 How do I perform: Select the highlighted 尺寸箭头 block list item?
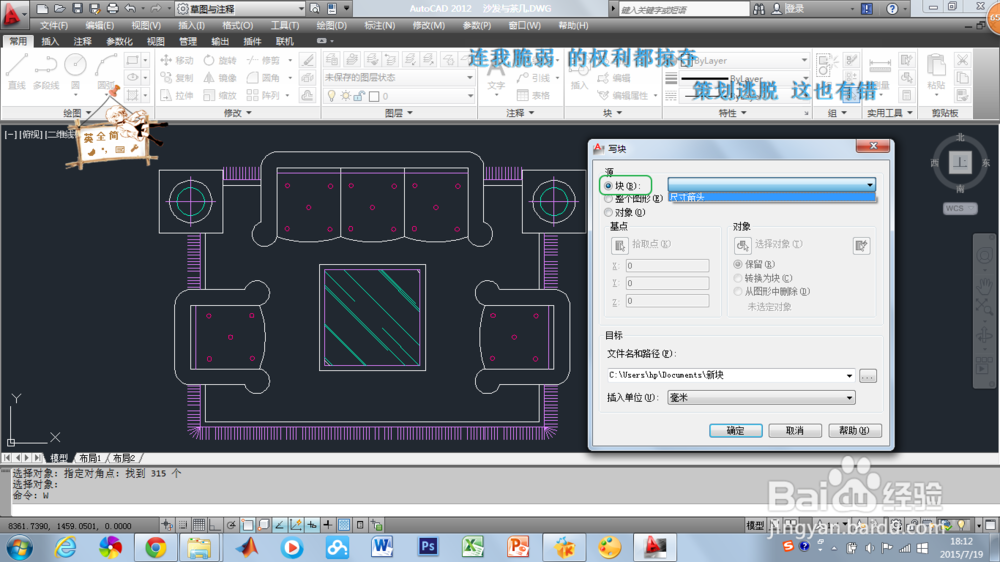pyautogui.click(x=772, y=198)
